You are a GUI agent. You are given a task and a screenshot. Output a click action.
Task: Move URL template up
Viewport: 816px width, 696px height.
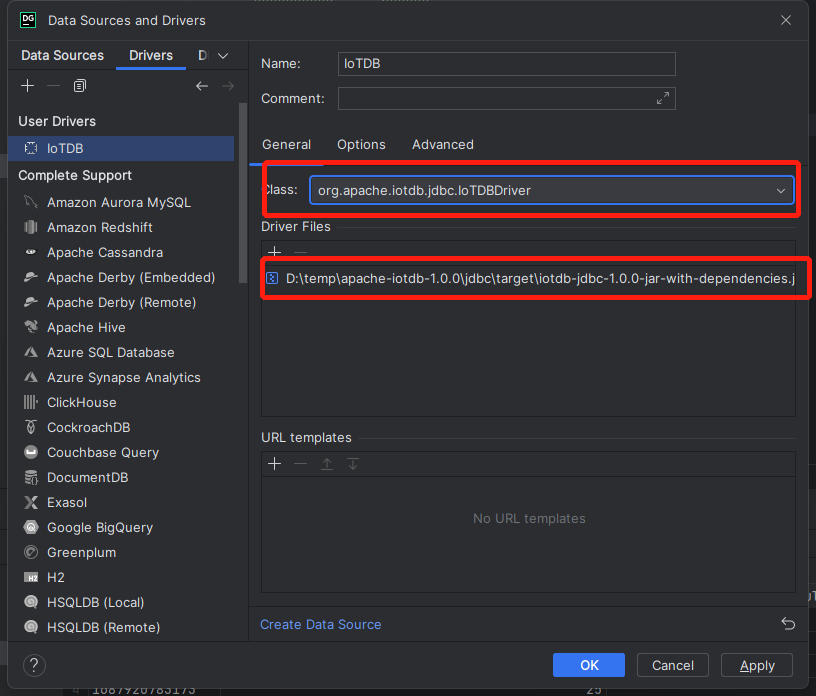pyautogui.click(x=327, y=463)
